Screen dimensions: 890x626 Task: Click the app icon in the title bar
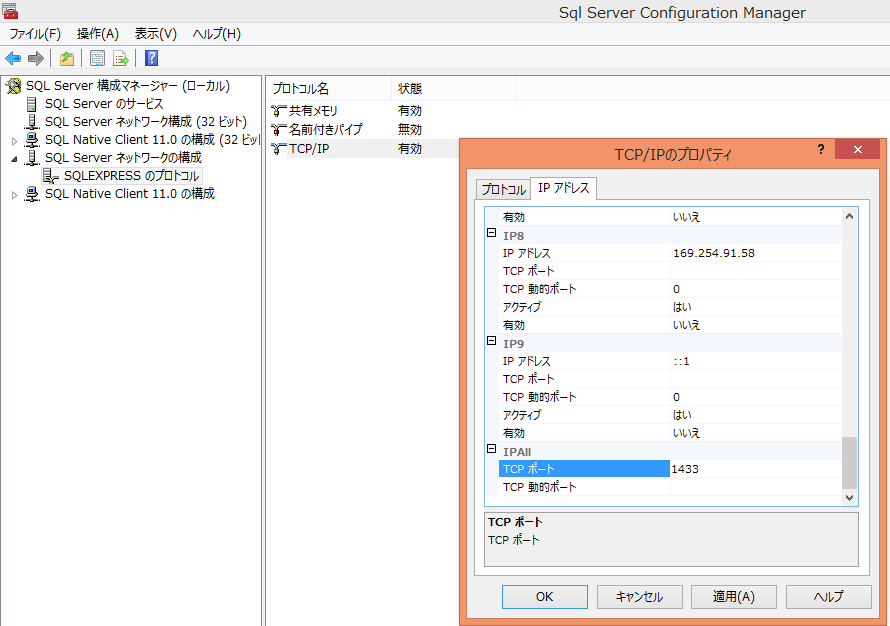tap(10, 11)
